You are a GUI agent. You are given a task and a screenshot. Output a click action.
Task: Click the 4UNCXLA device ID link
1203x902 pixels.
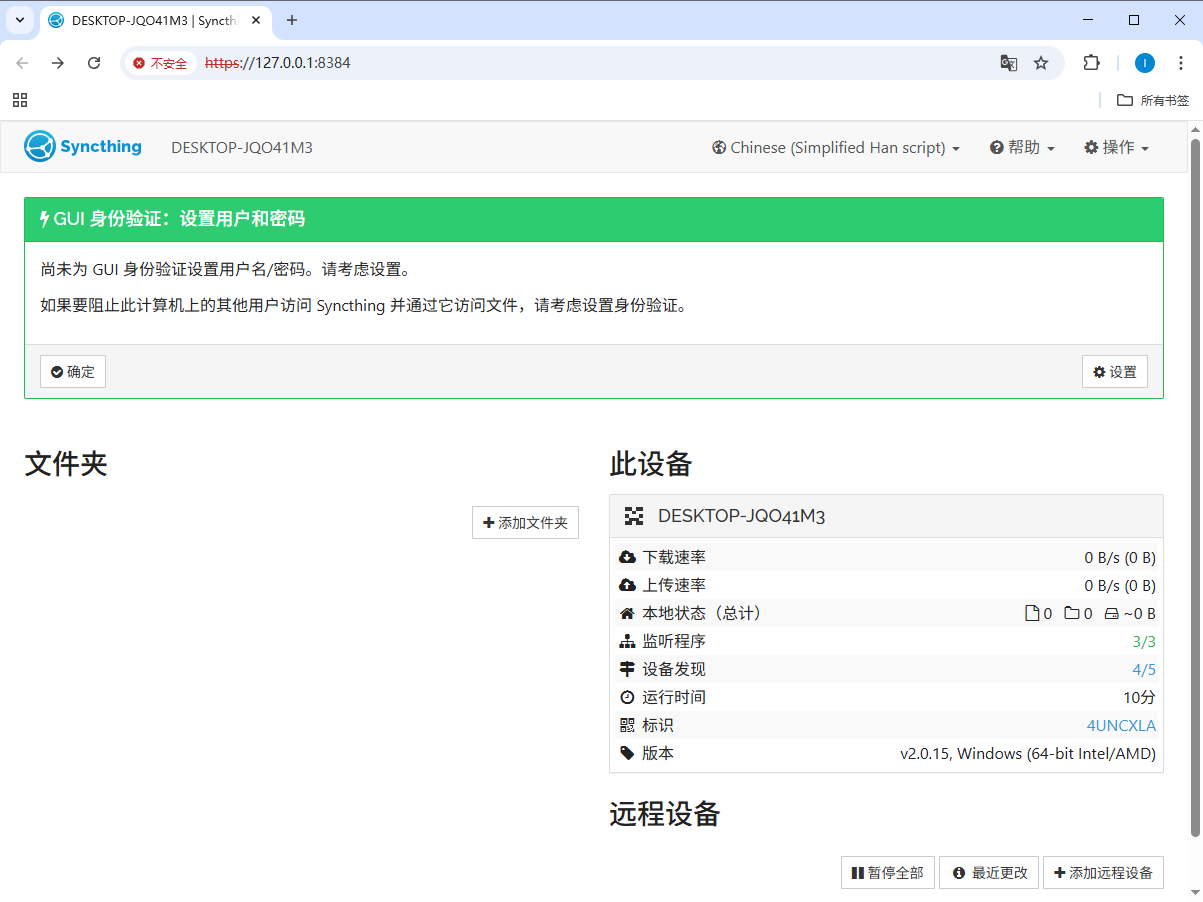click(1121, 725)
